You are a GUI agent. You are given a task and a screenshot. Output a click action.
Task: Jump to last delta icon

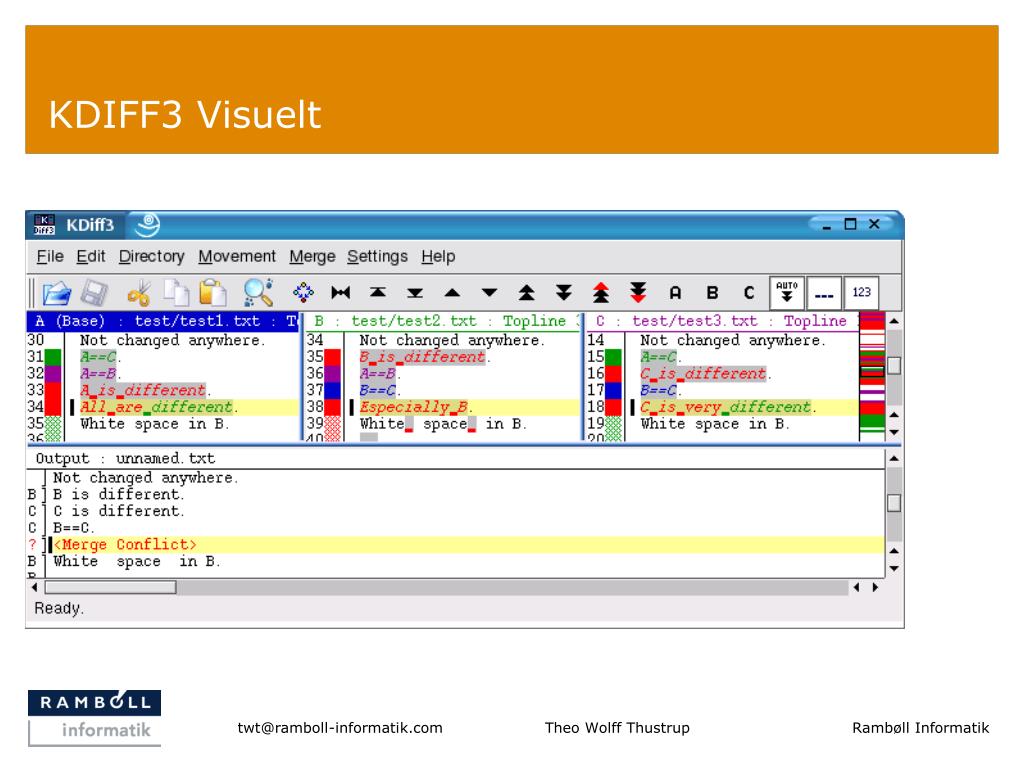point(377,293)
